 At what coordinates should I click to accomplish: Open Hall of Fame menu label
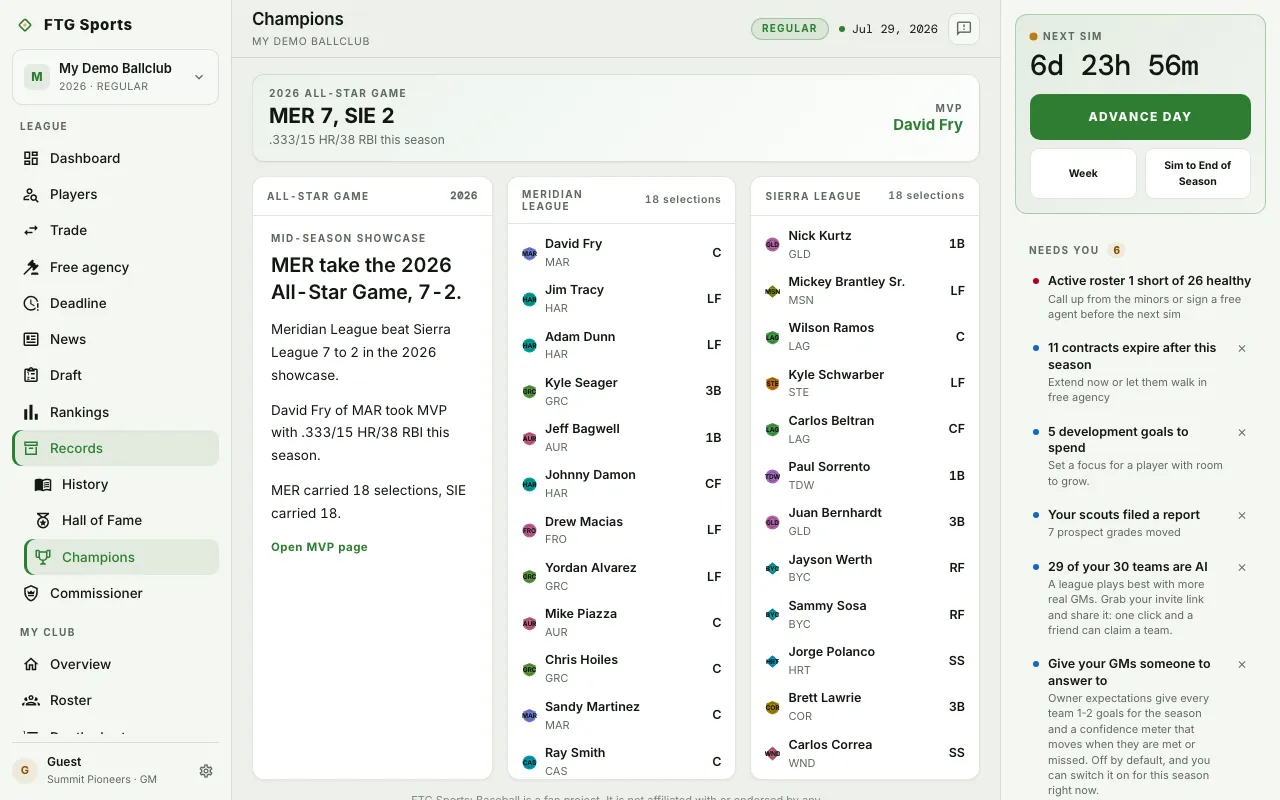point(102,520)
